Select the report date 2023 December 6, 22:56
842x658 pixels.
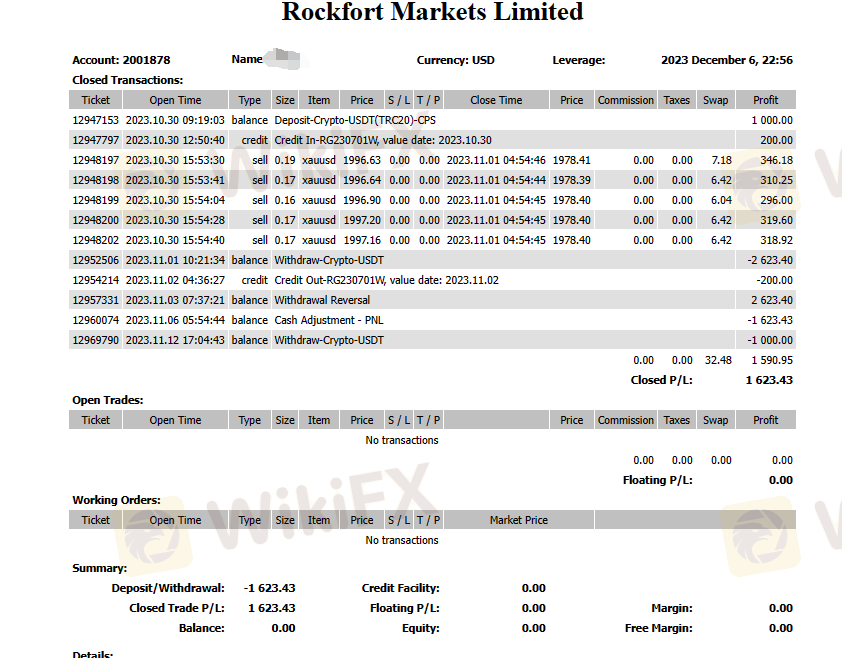[727, 60]
